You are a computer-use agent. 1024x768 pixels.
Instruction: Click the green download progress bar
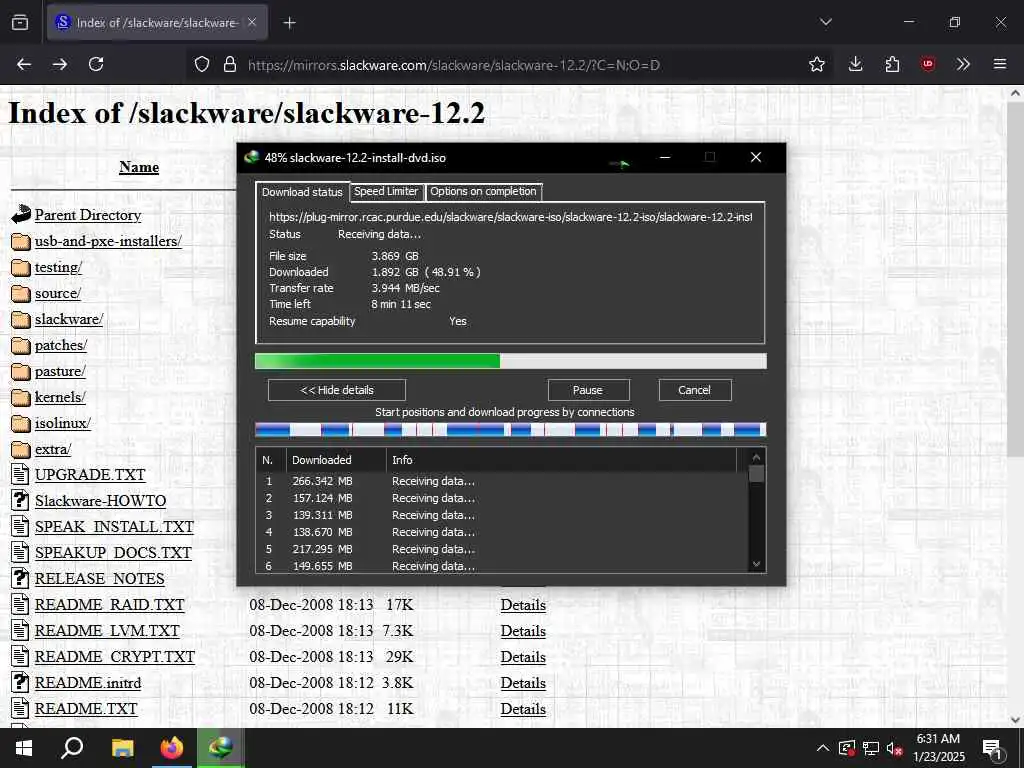click(x=511, y=361)
